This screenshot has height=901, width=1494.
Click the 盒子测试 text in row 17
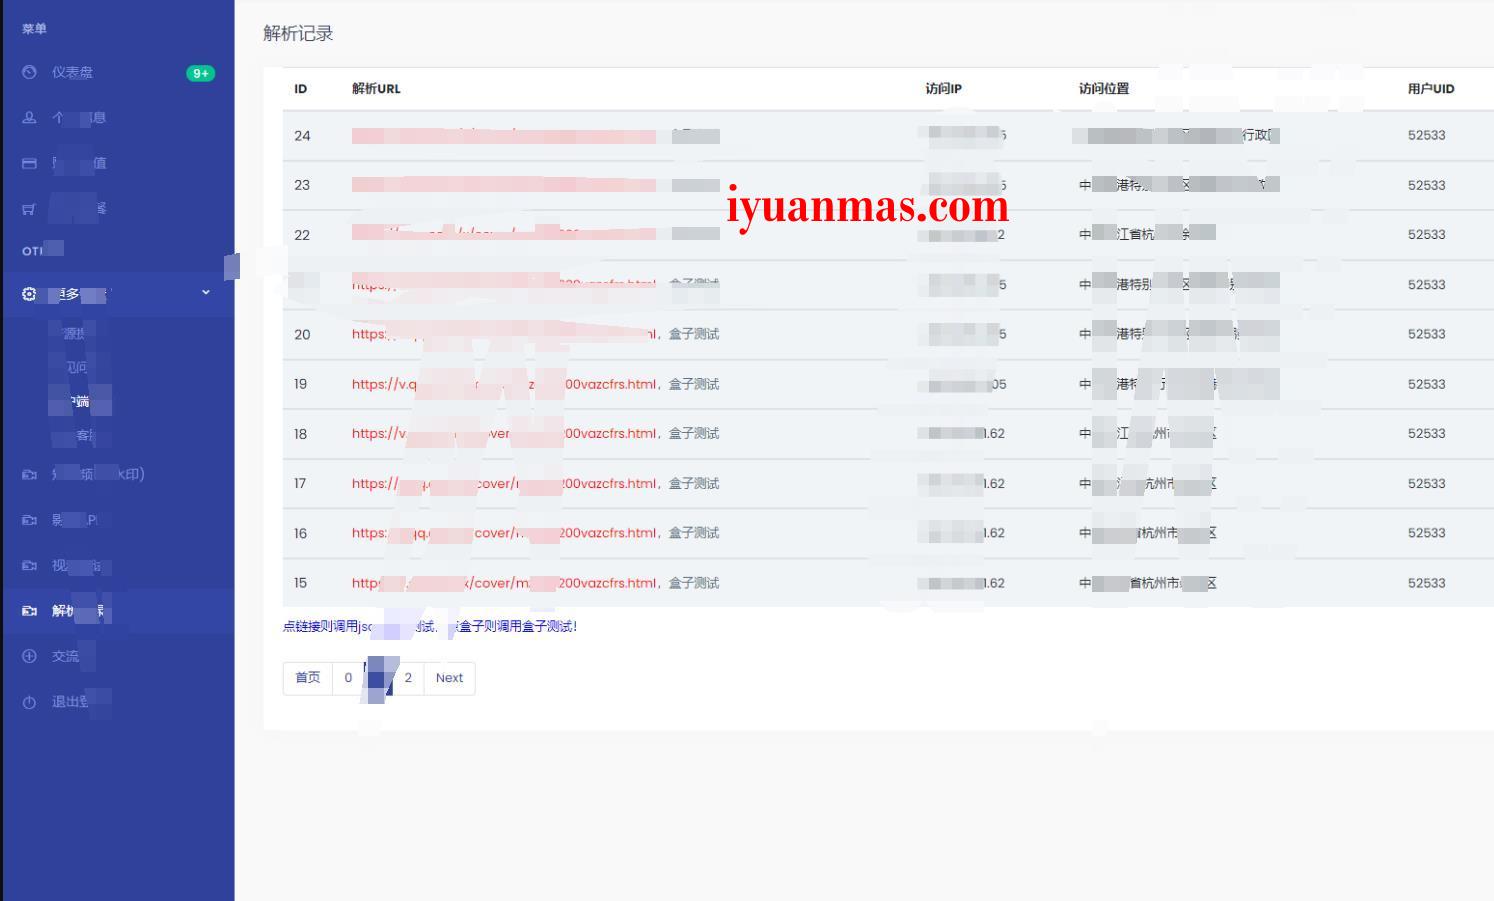tap(694, 483)
